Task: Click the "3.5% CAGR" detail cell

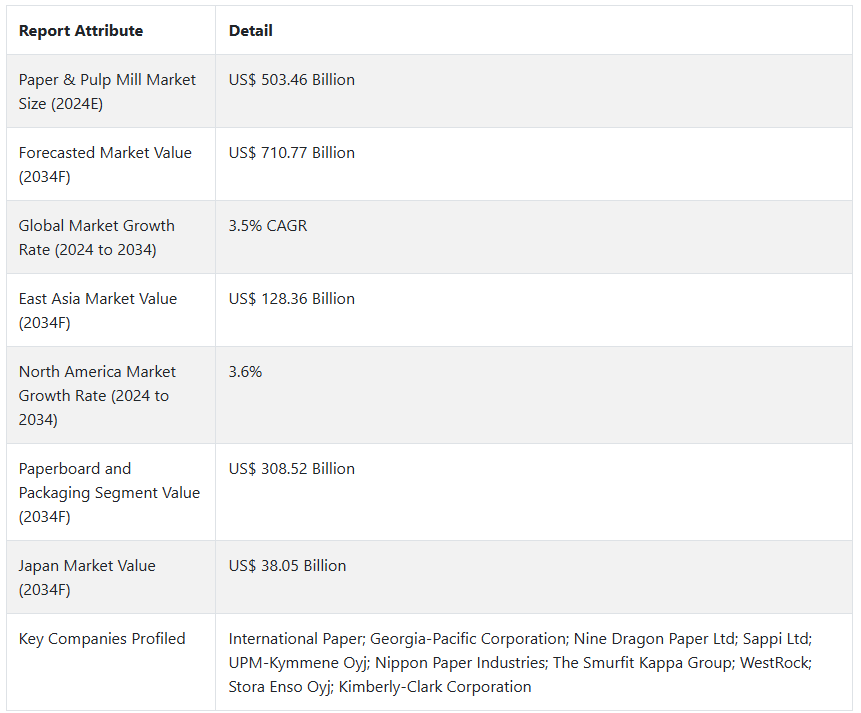Action: (x=268, y=226)
